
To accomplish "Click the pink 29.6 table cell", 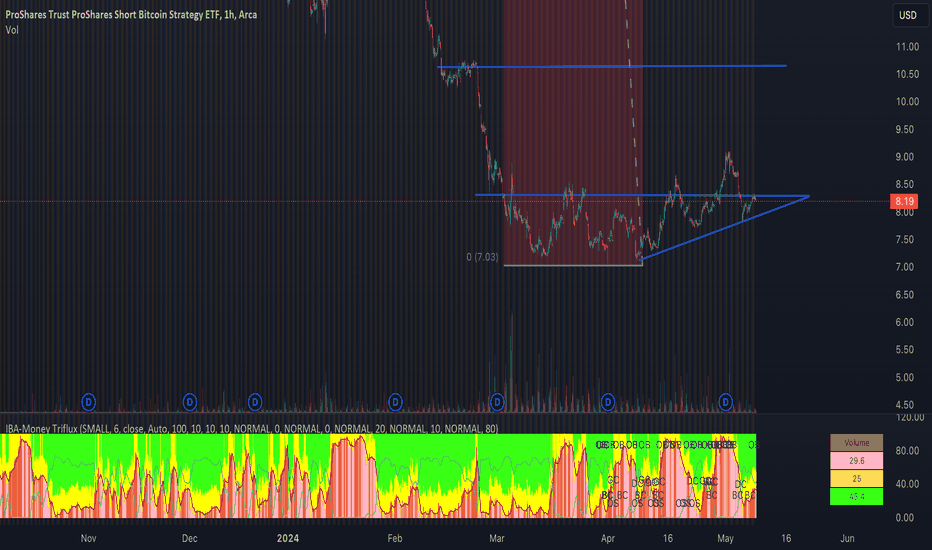I will (x=857, y=461).
